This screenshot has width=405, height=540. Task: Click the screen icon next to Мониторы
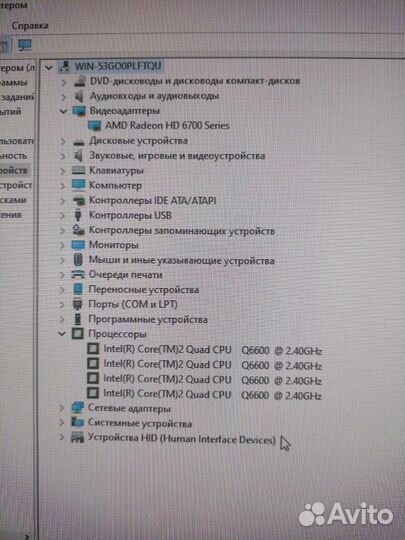[x=78, y=245]
